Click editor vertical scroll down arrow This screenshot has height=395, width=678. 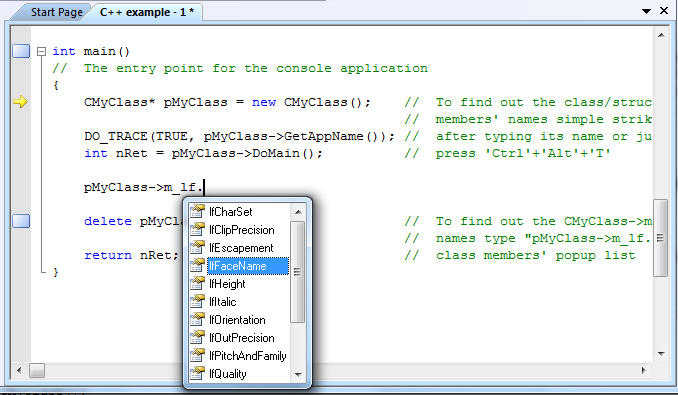coord(661,354)
